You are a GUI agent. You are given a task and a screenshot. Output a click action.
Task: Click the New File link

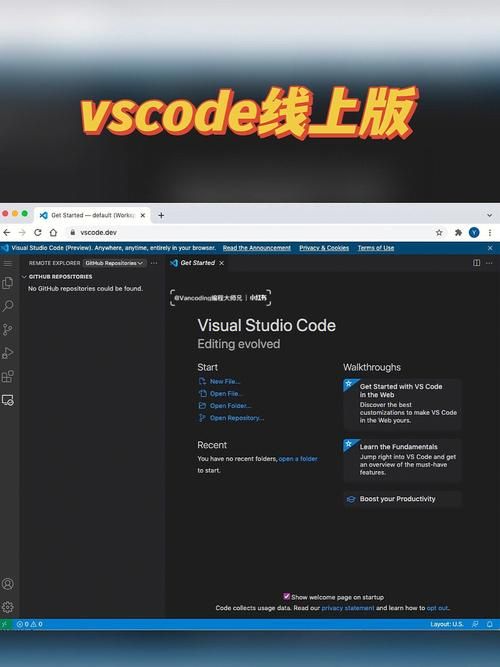point(225,382)
